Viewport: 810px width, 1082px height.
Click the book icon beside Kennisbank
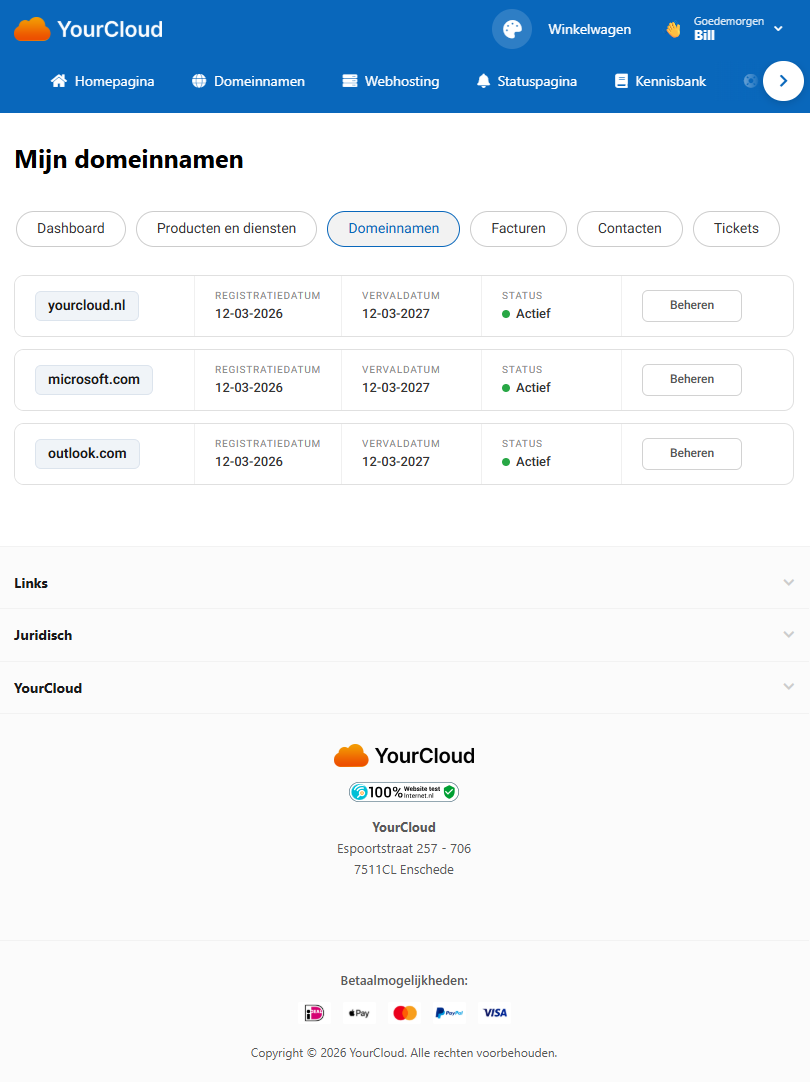click(621, 81)
